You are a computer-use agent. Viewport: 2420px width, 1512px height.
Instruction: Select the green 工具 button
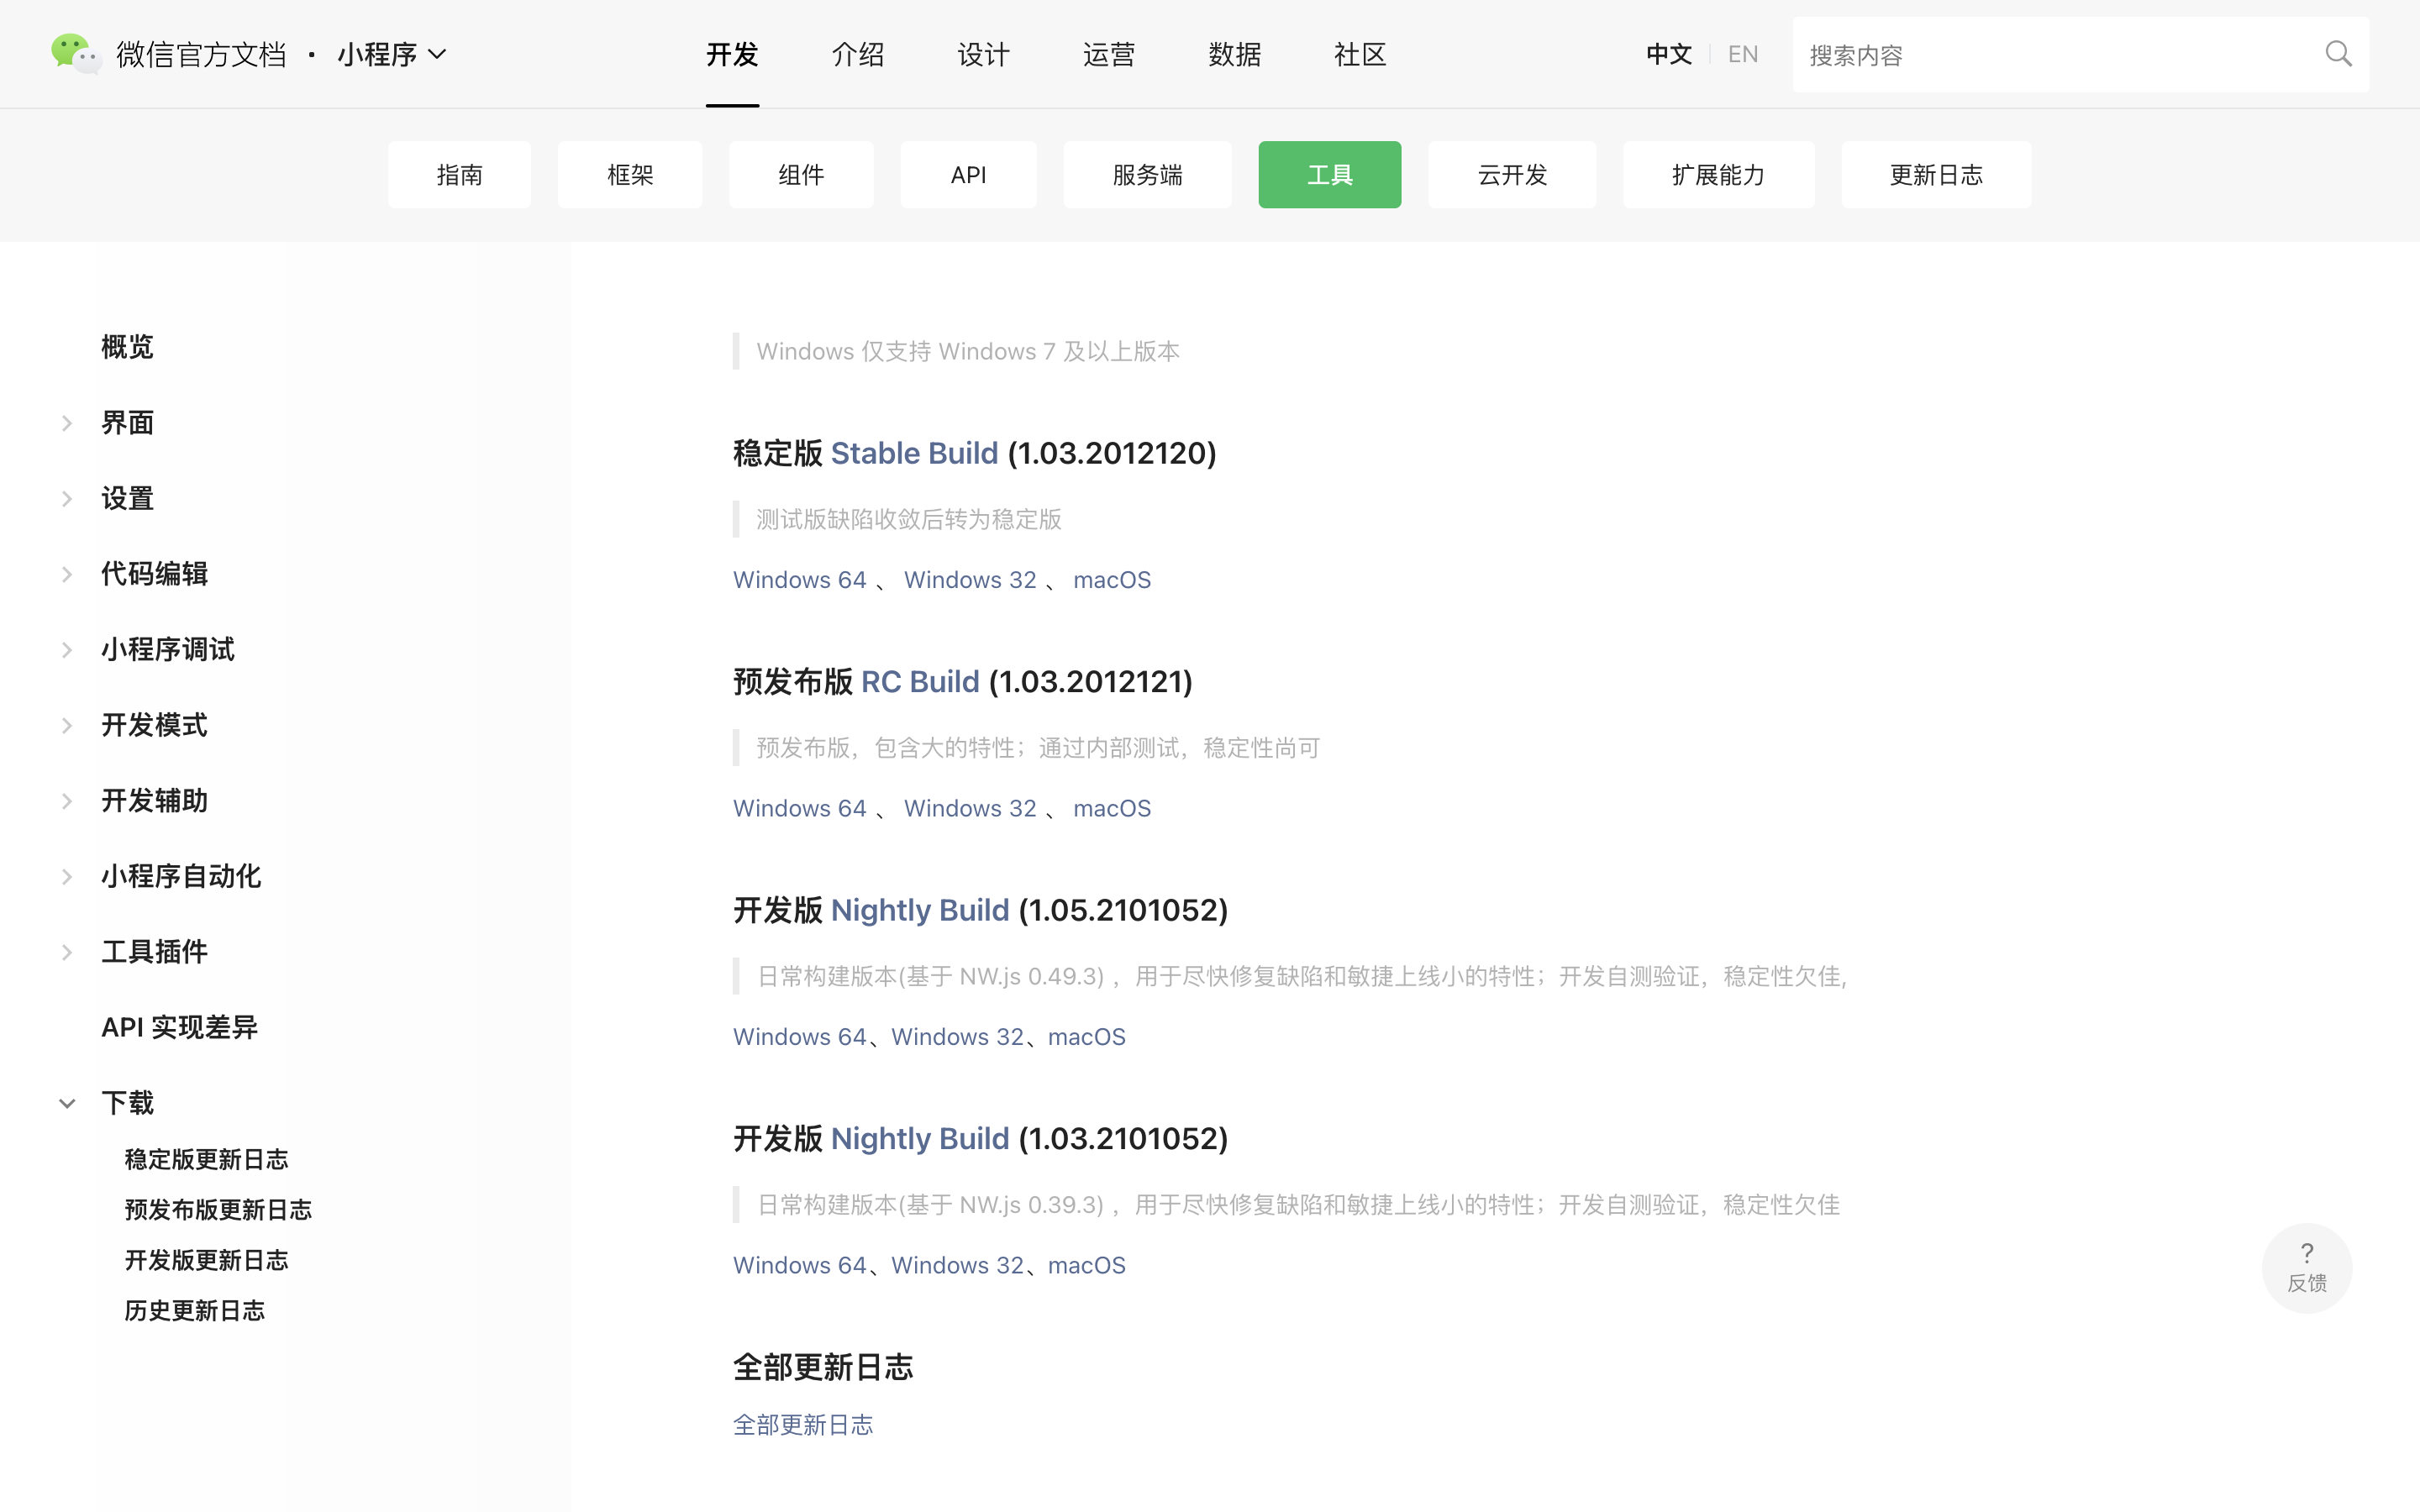[1329, 175]
